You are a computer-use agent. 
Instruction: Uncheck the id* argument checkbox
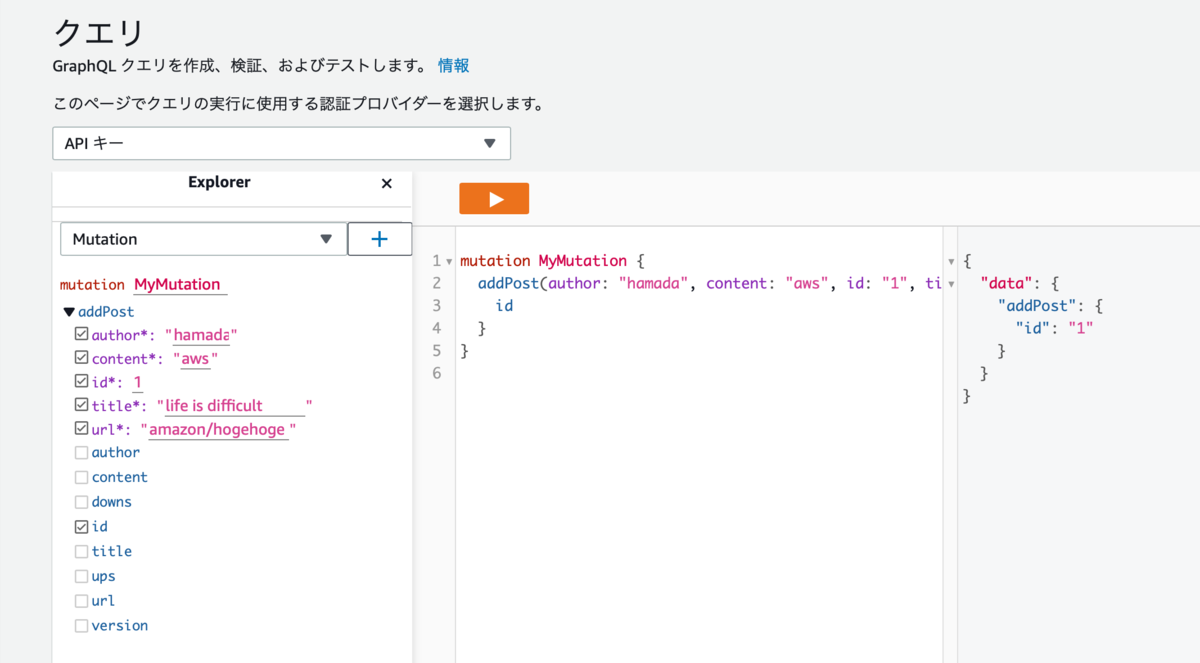click(x=81, y=381)
